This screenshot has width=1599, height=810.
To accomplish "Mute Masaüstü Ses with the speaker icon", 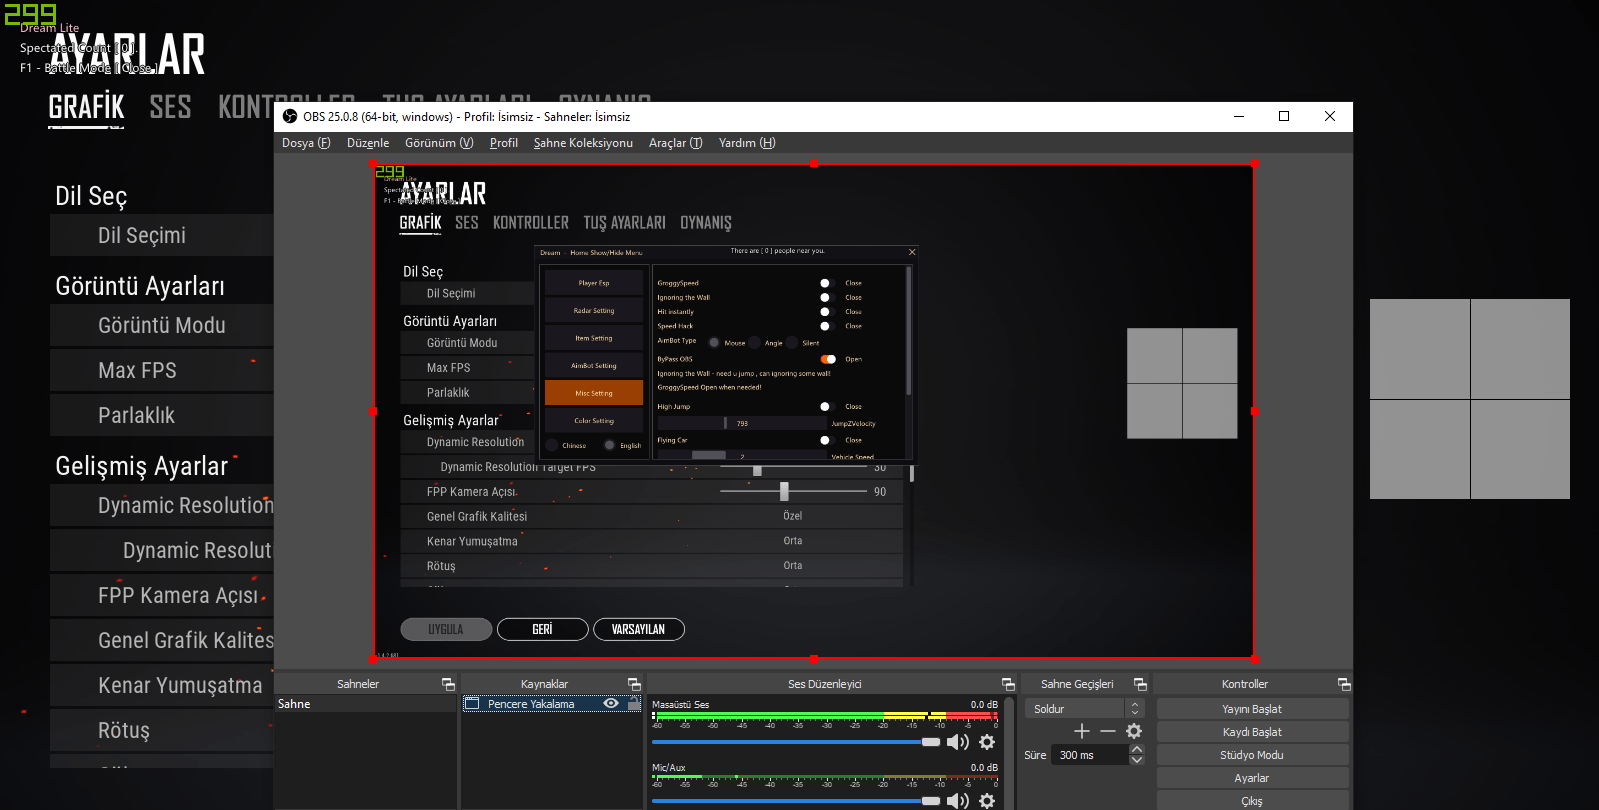I will tap(958, 742).
